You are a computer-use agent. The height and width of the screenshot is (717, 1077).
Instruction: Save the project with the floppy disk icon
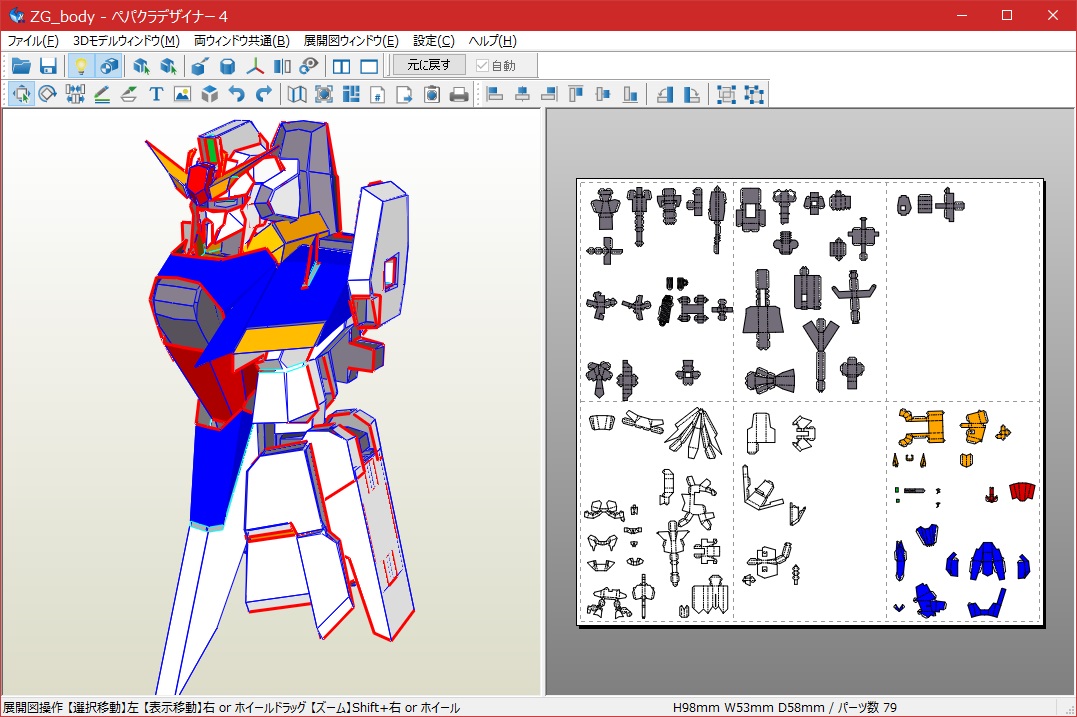47,66
